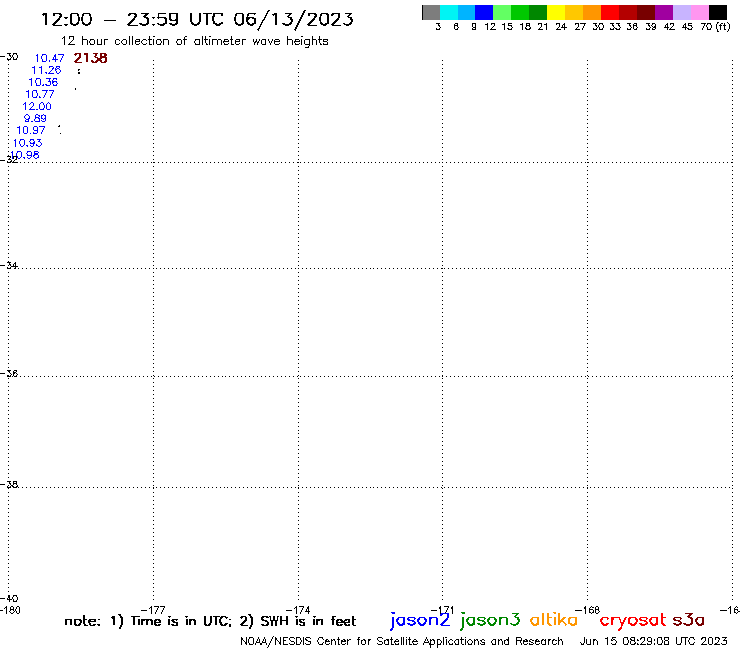The height and width of the screenshot is (650, 740).
Task: Click the dark blue swatch in the color scale
Action: tap(485, 12)
